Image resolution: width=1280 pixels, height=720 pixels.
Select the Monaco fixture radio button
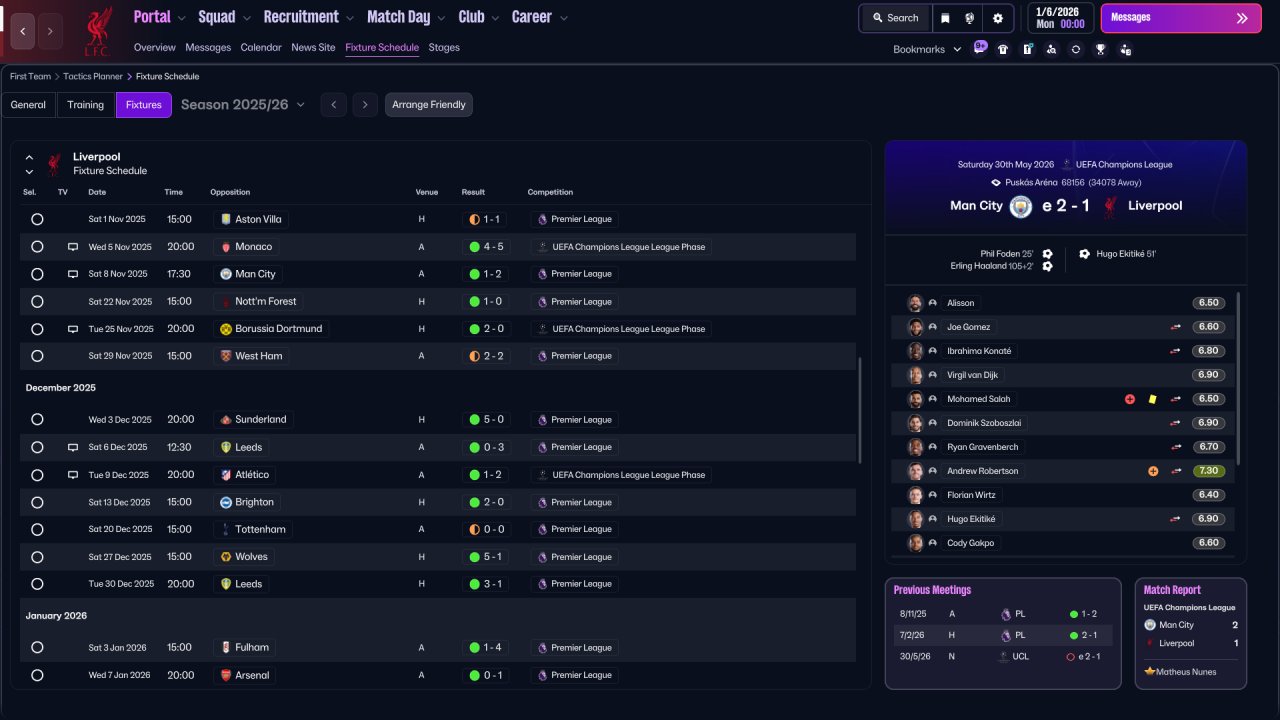(37, 247)
